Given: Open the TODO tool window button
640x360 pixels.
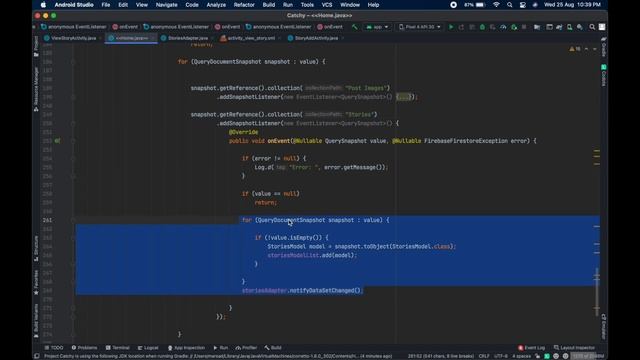Looking at the screenshot, I should pos(54,348).
